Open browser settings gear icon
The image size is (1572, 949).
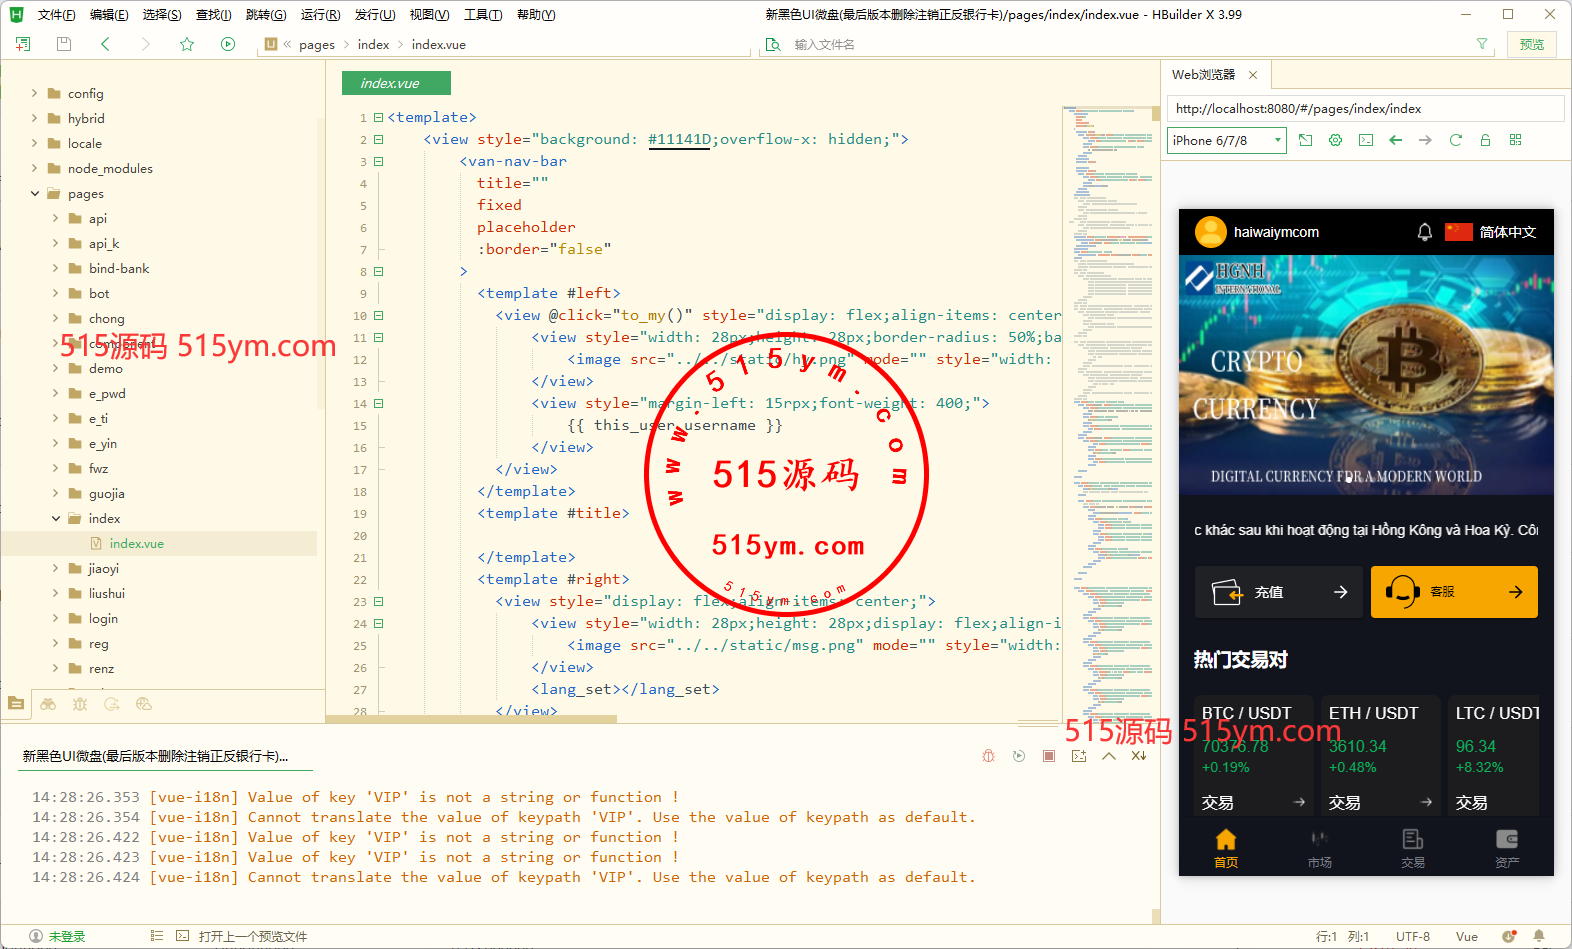pos(1335,140)
